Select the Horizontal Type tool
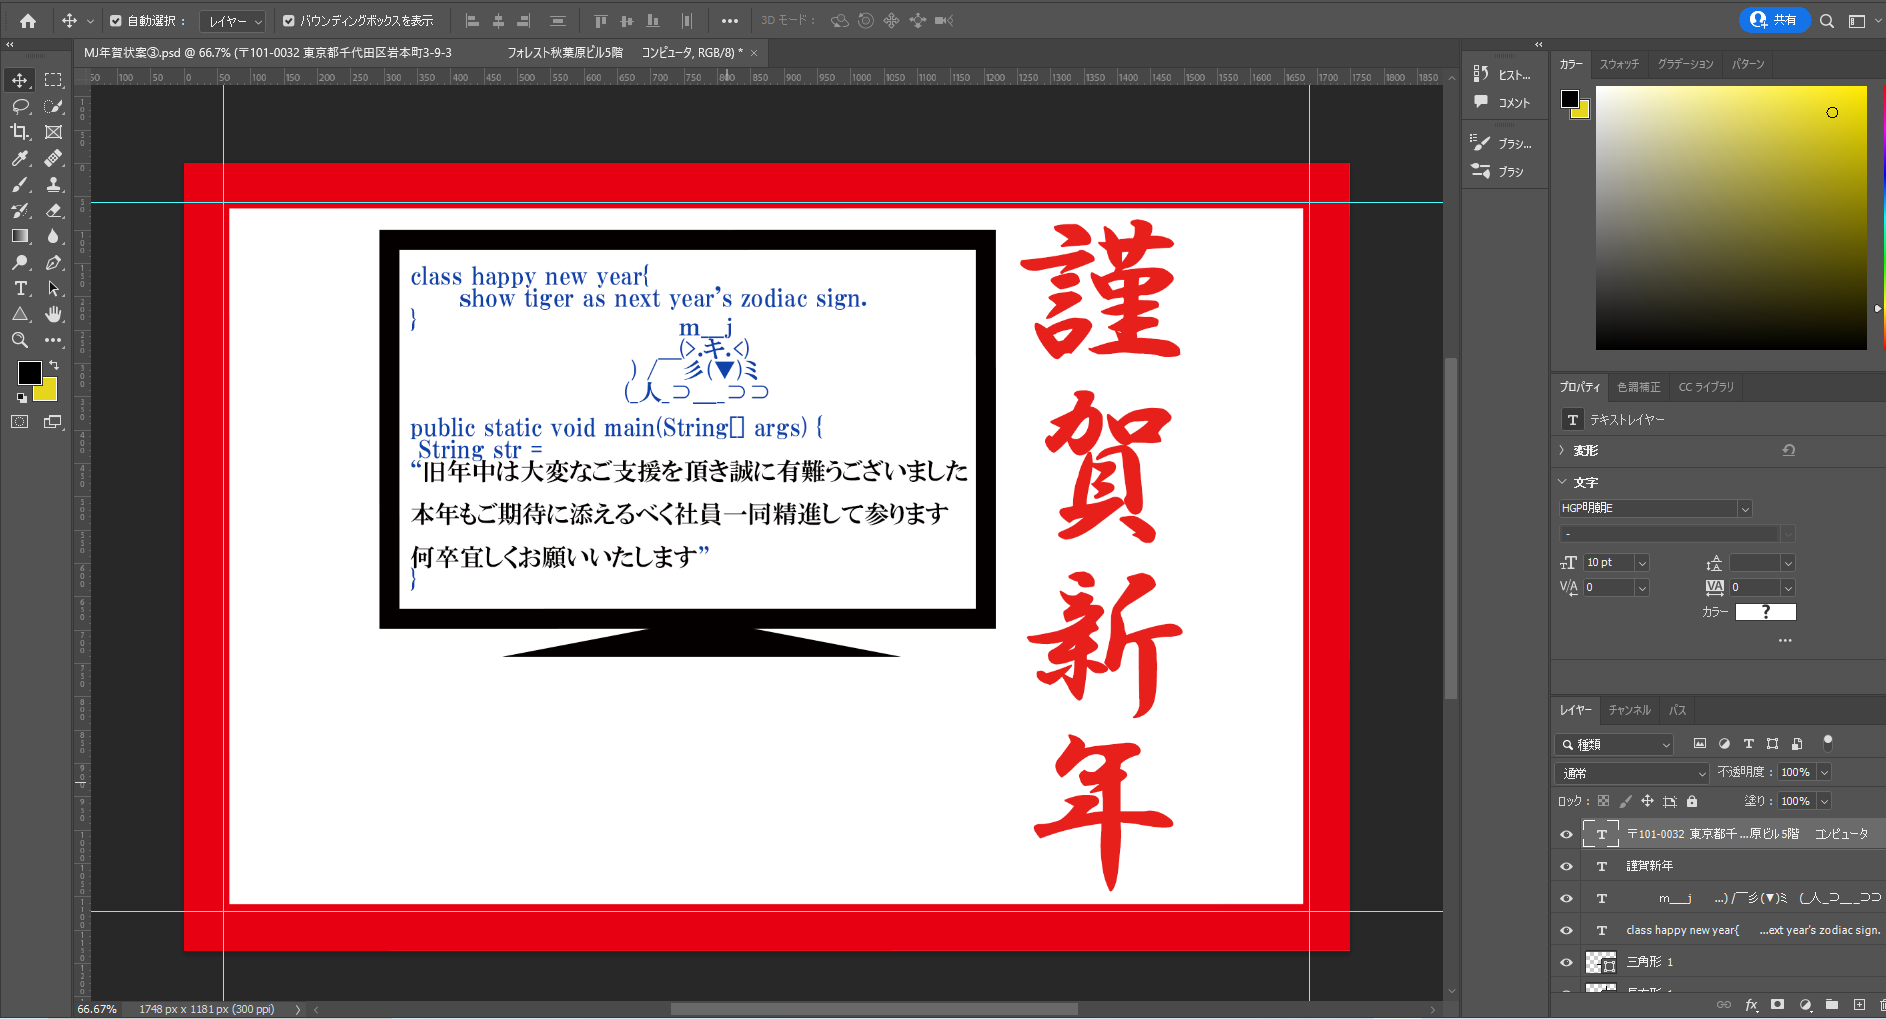This screenshot has width=1886, height=1019. click(20, 288)
